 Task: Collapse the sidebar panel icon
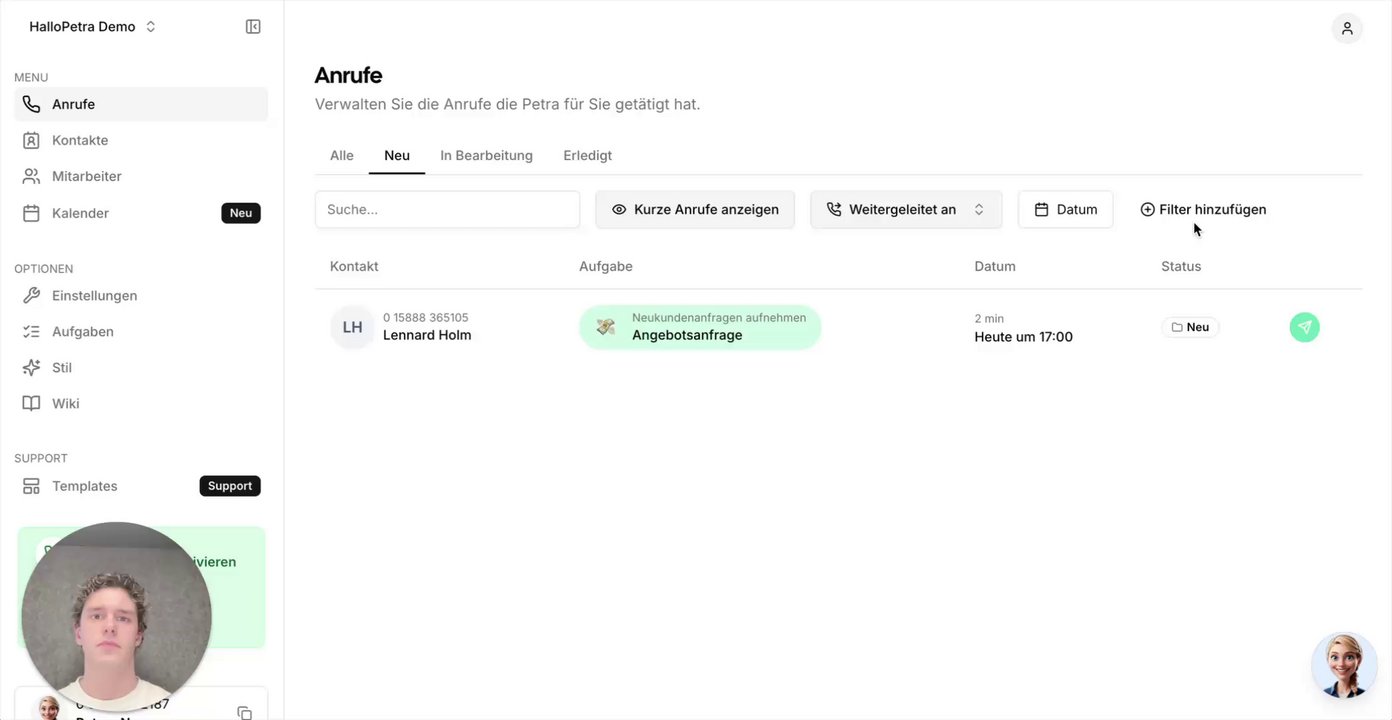tap(253, 27)
